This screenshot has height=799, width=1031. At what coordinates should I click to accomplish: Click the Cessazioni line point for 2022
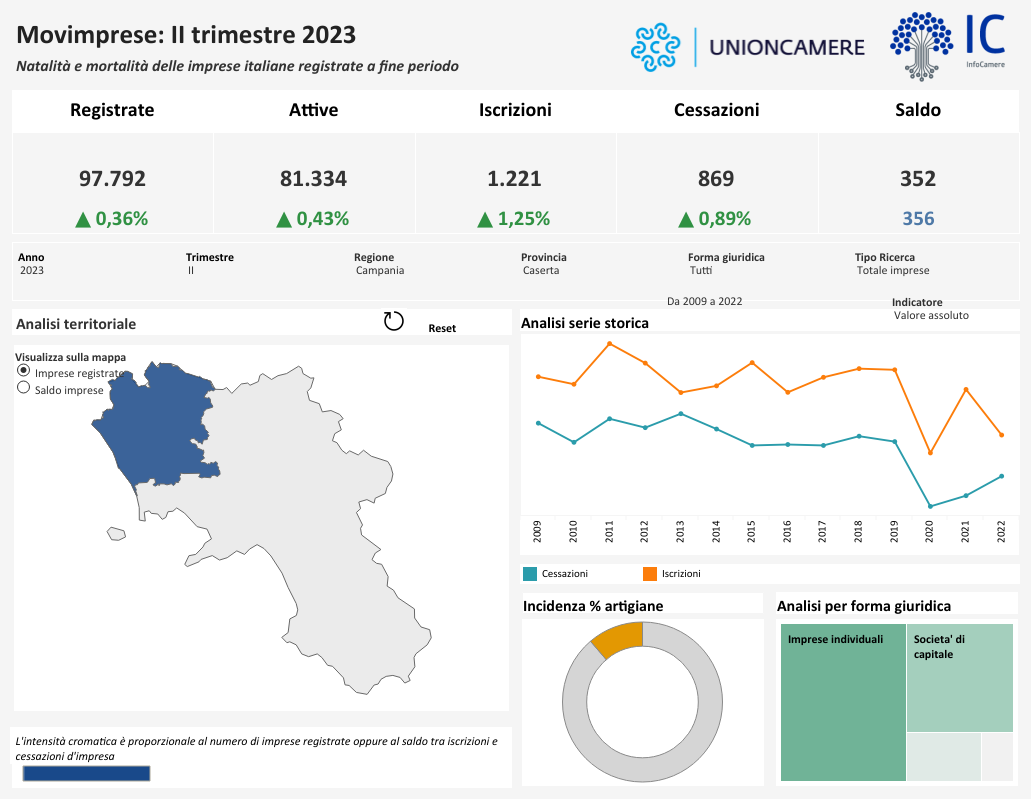pos(1001,476)
